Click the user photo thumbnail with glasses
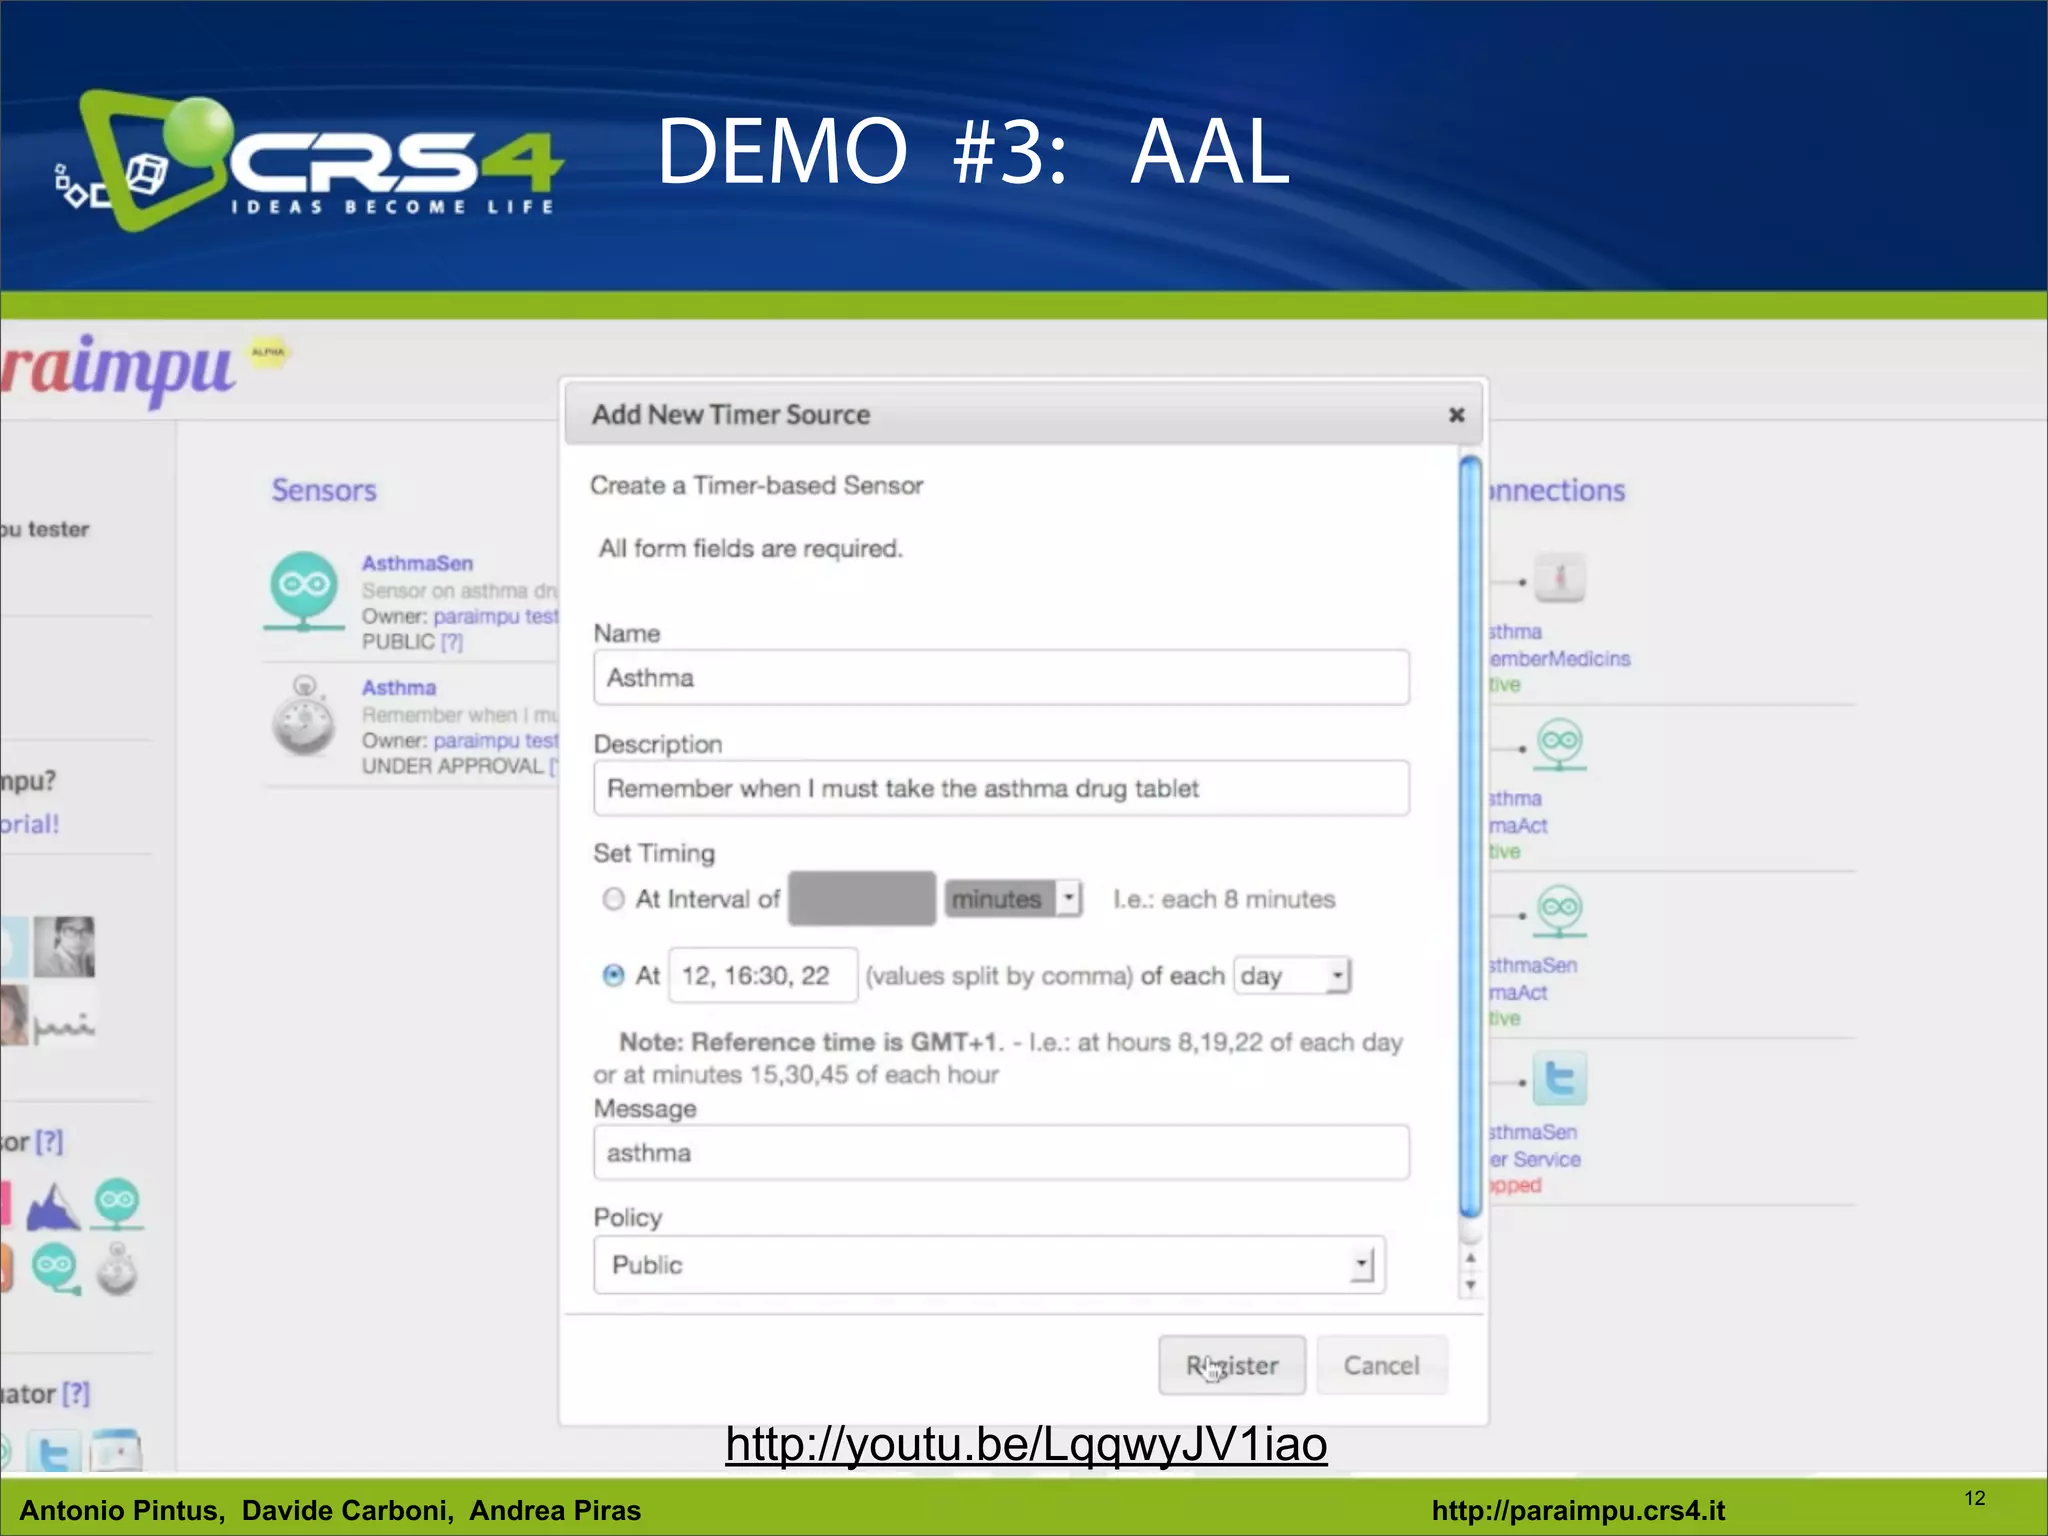 pos(64,946)
